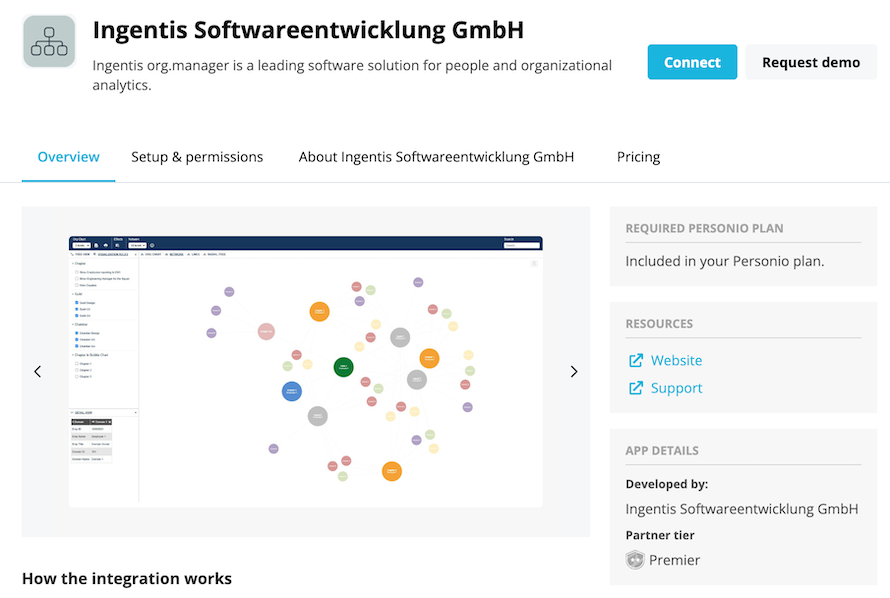890x598 pixels.
Task: Click the external-link icon beside Website
Action: click(636, 360)
